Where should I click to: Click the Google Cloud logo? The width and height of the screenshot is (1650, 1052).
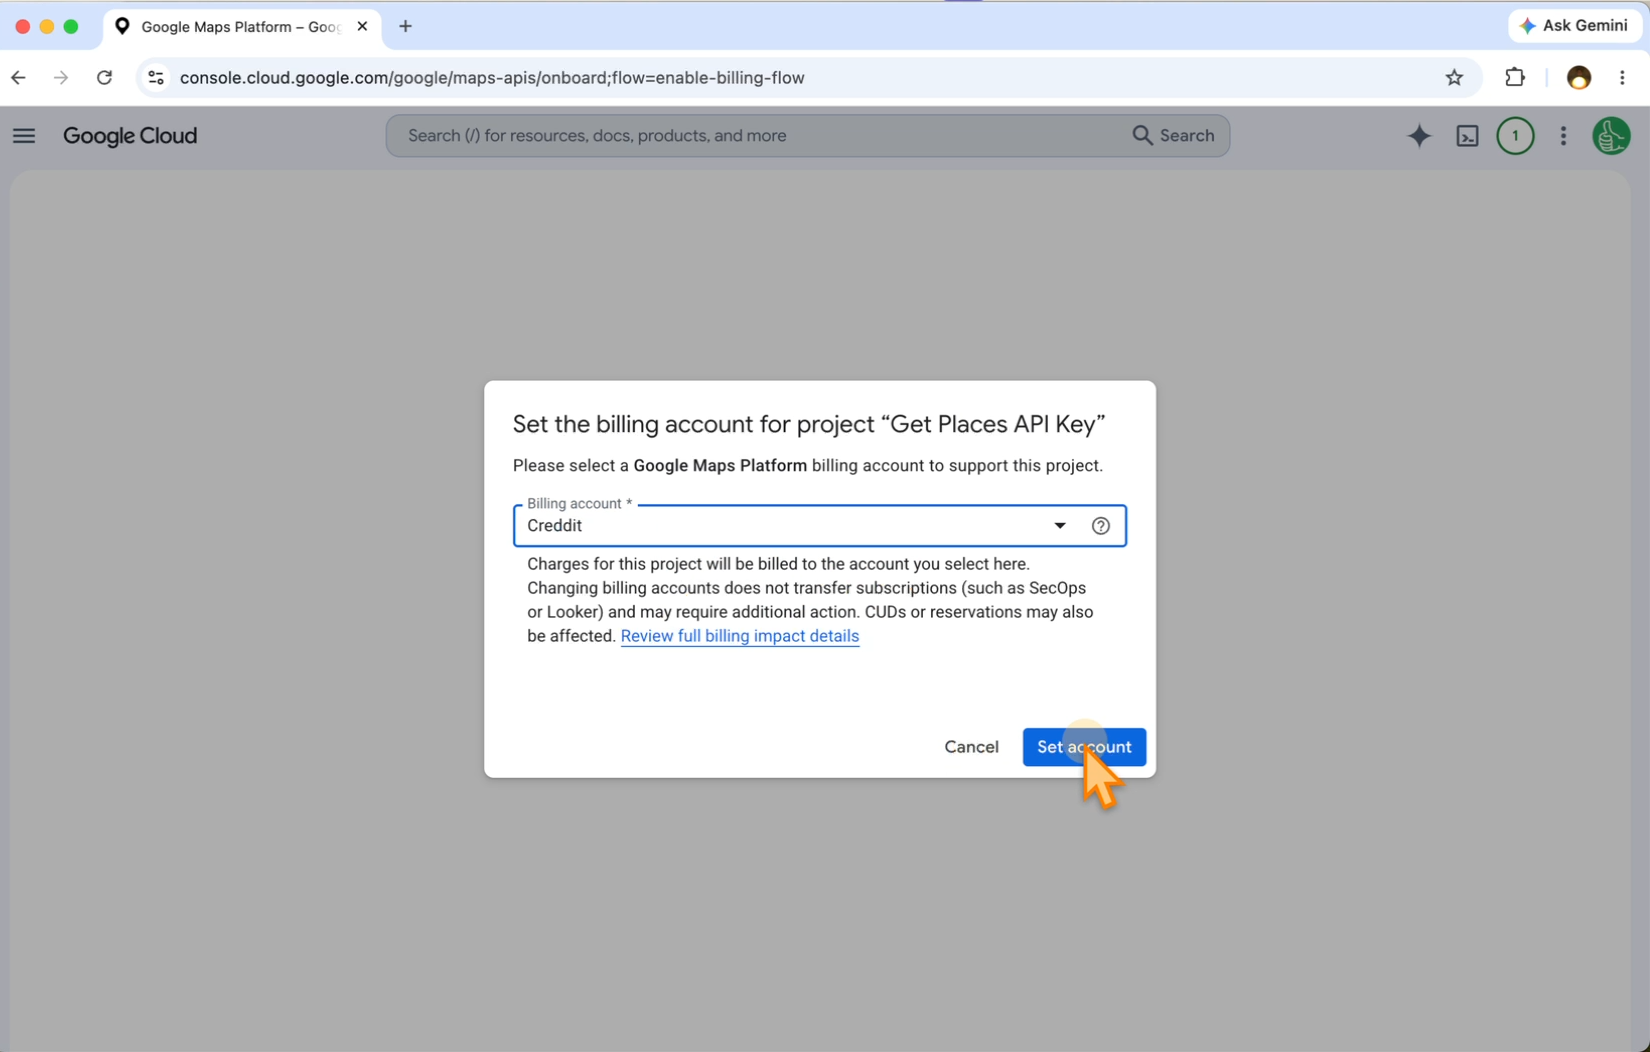(x=130, y=136)
